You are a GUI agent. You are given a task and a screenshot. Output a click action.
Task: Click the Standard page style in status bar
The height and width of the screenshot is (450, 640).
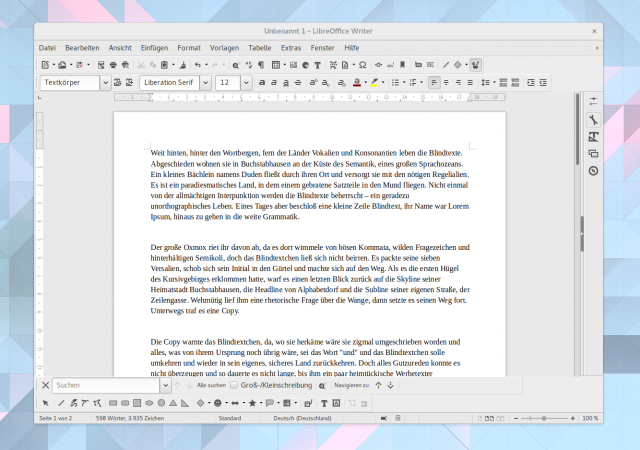click(x=230, y=418)
